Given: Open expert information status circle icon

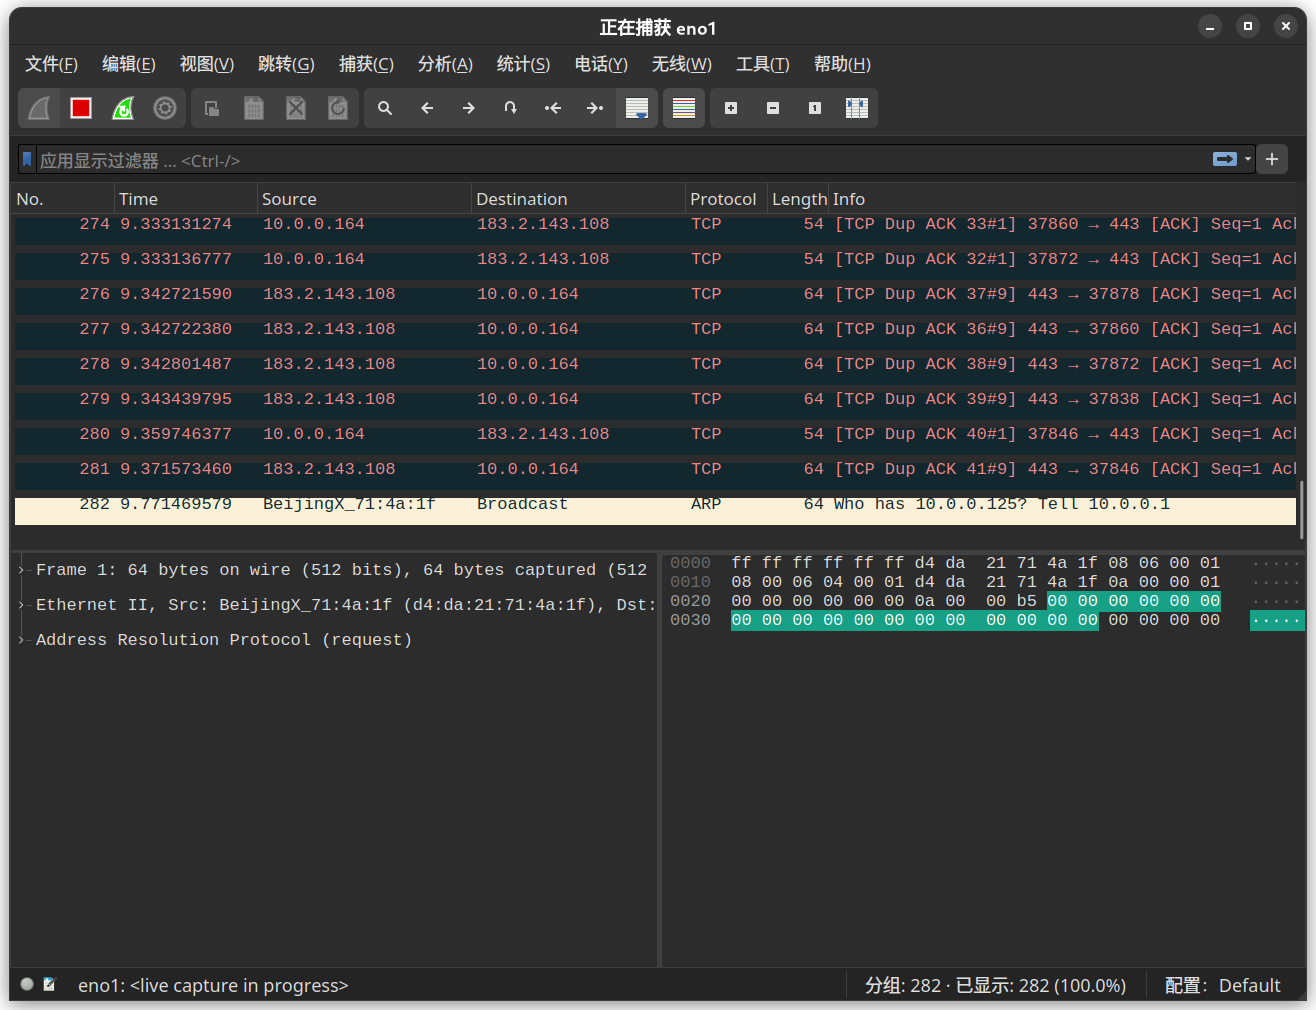Looking at the screenshot, I should tap(27, 984).
